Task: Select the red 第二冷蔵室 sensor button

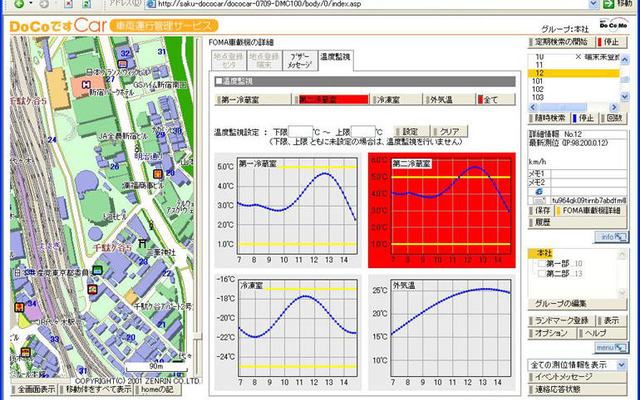Action: point(331,99)
